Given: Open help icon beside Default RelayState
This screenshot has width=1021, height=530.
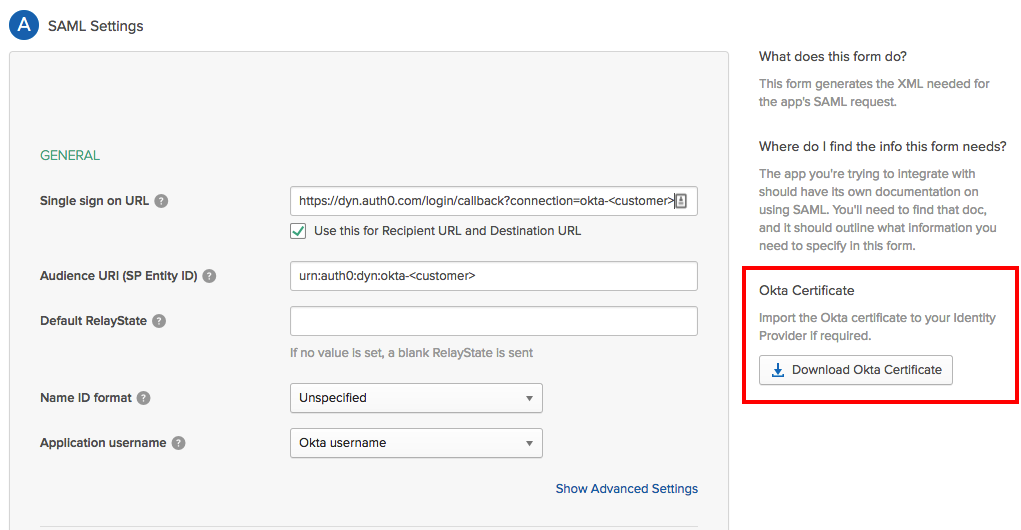Looking at the screenshot, I should (159, 321).
